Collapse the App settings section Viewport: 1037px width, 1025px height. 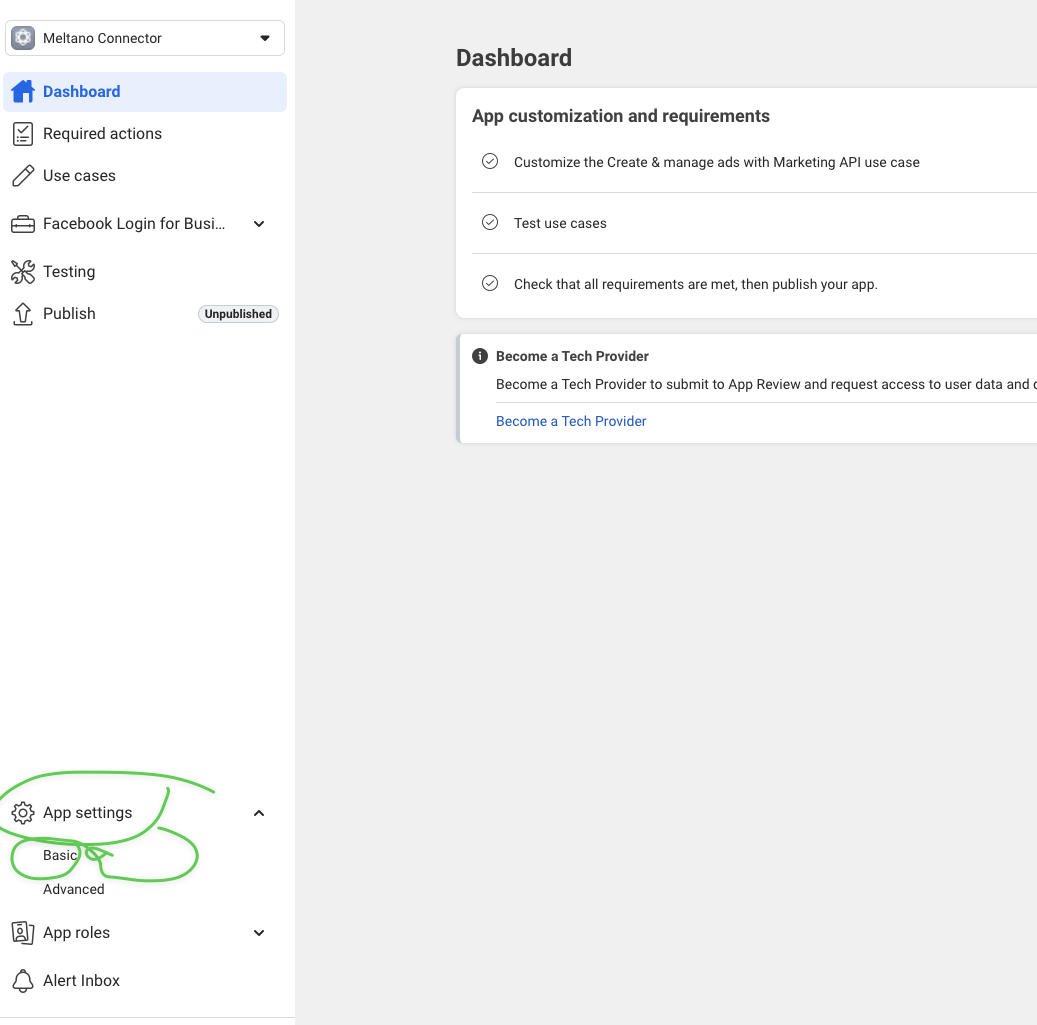(x=259, y=812)
